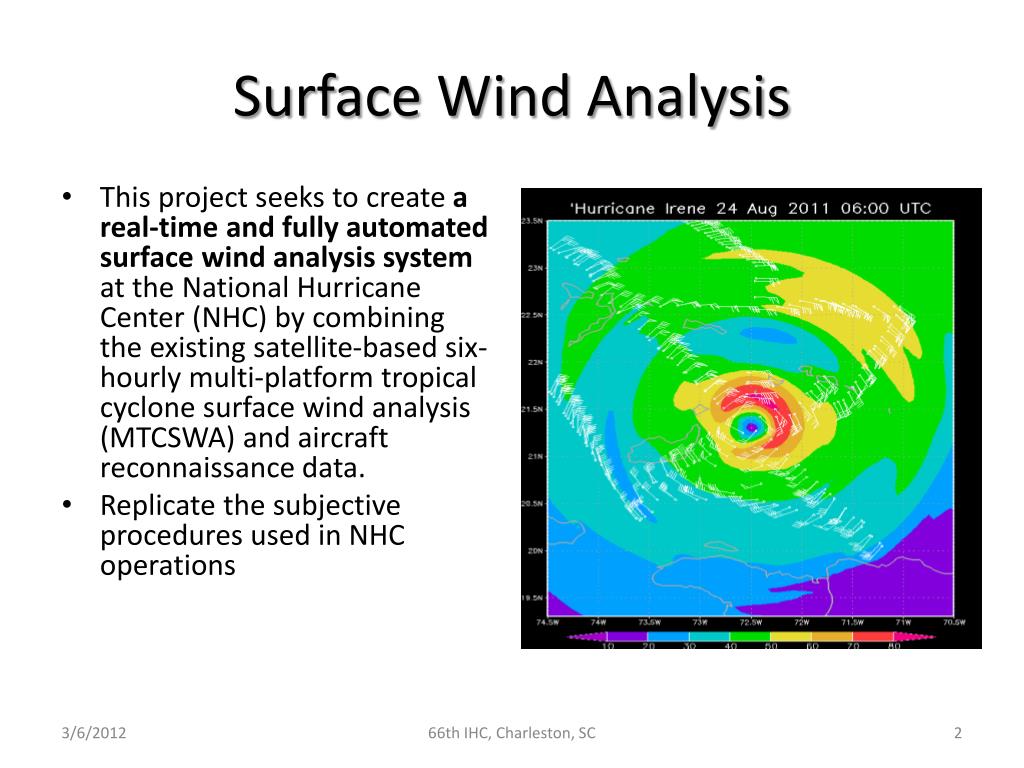Click the words "hourly multi-platform tropical"

pyautogui.click(x=288, y=377)
